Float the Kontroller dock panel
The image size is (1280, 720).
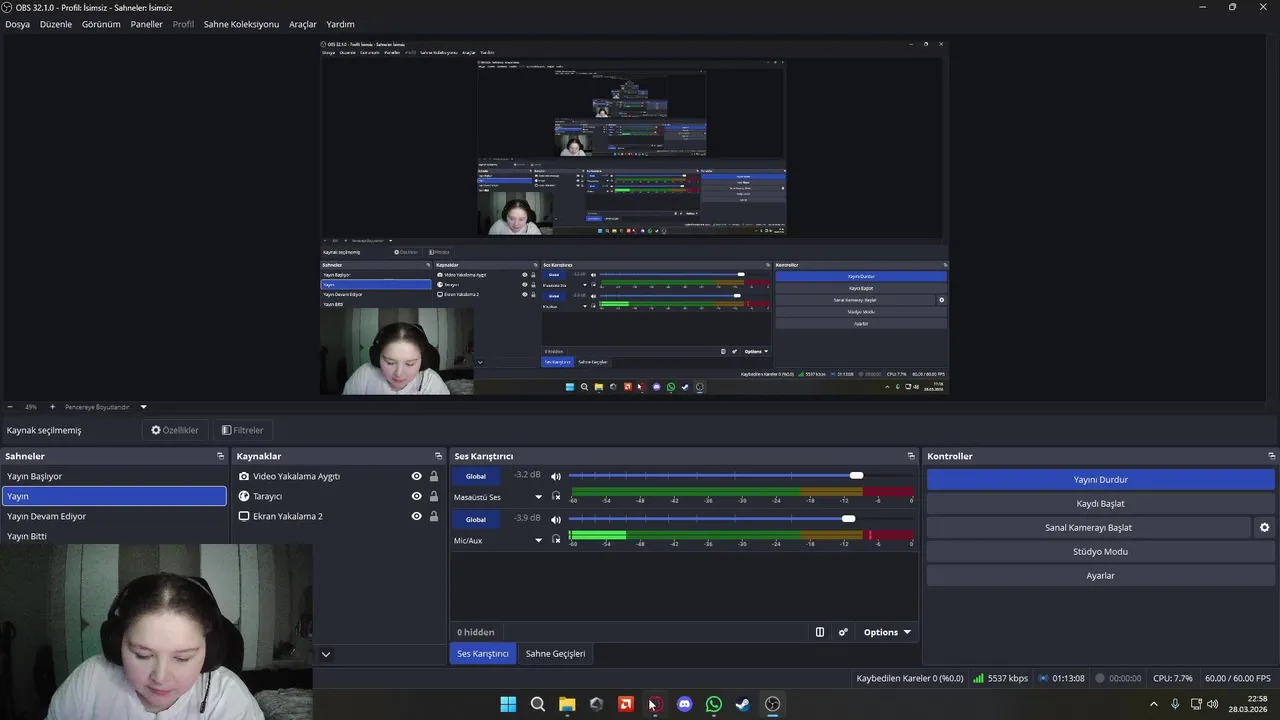click(1271, 456)
